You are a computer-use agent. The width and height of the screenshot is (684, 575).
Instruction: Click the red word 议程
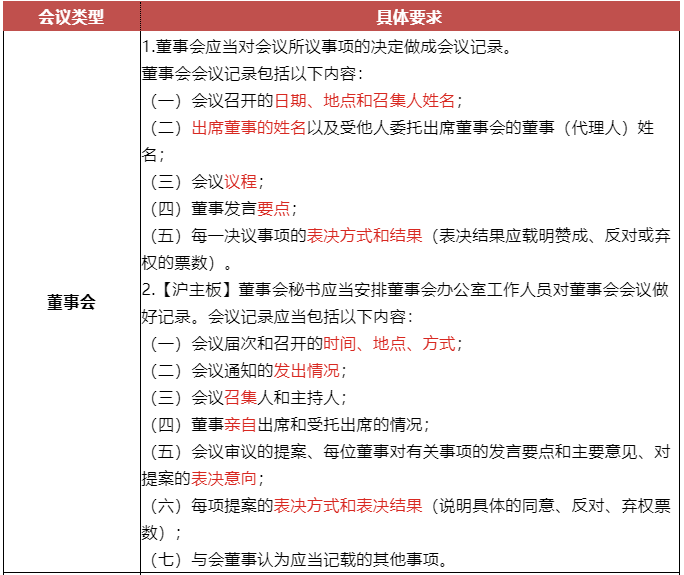point(240,181)
